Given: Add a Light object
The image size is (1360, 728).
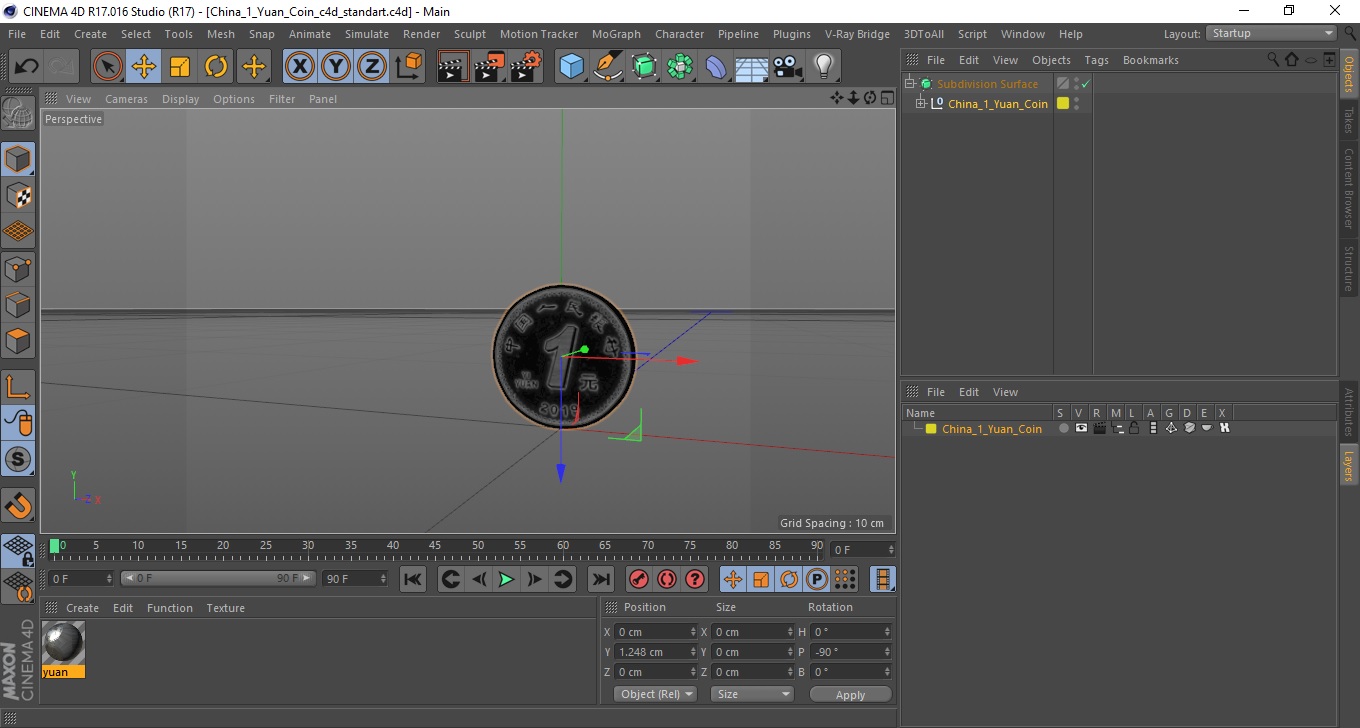Looking at the screenshot, I should (x=824, y=67).
